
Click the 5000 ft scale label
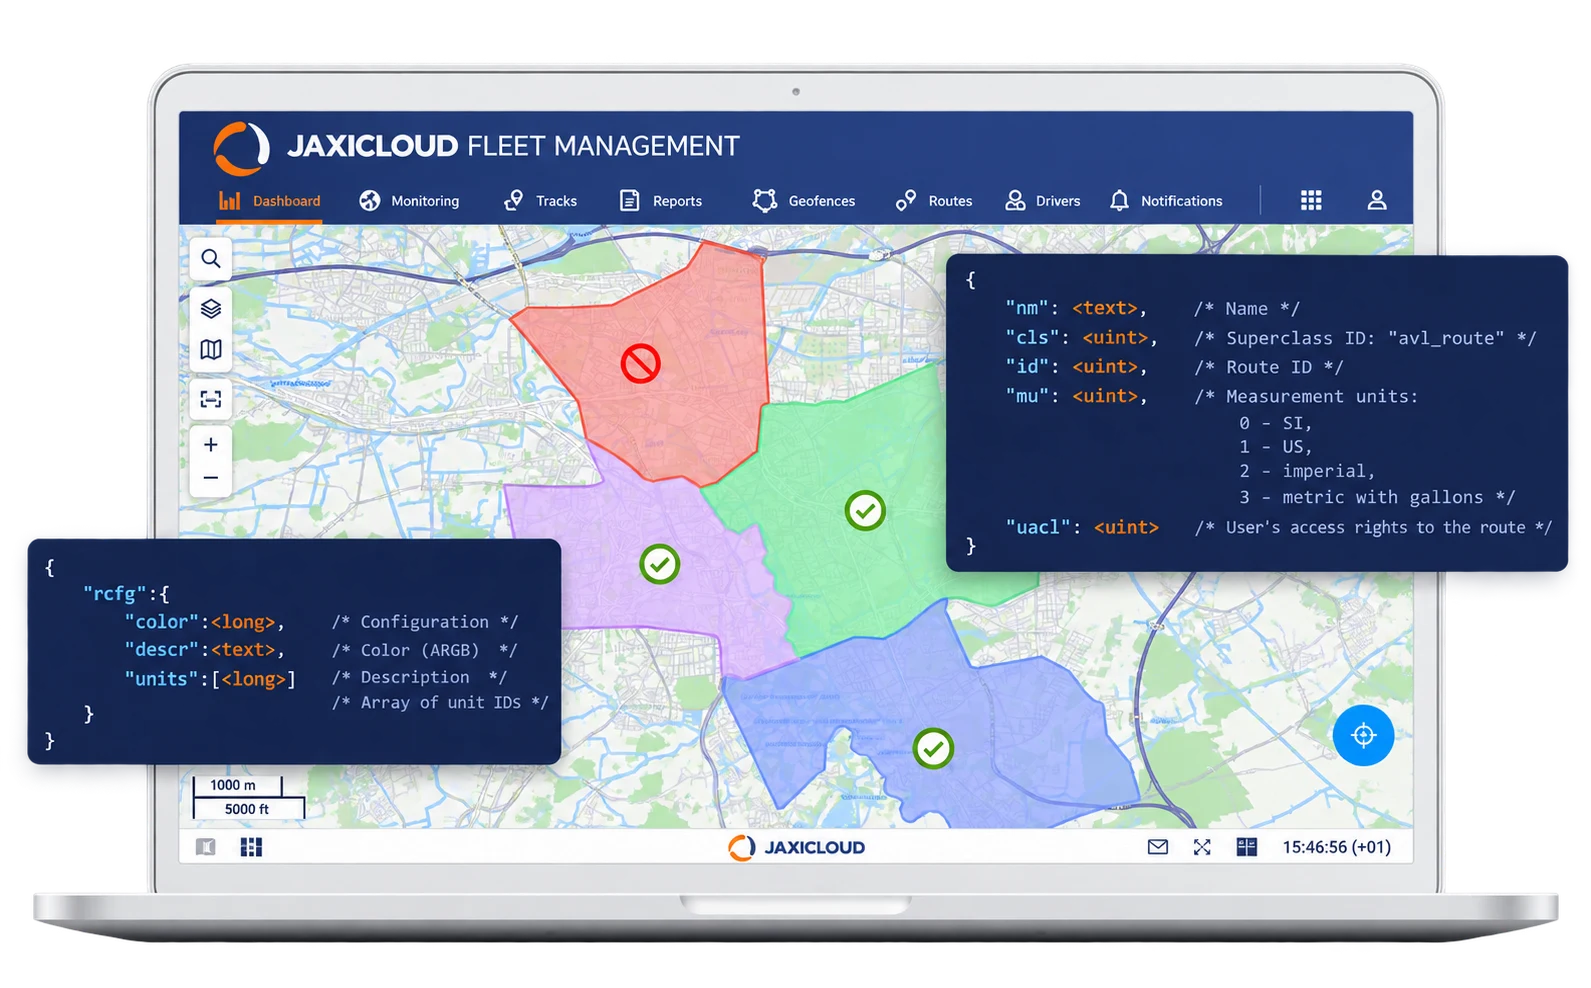[247, 809]
